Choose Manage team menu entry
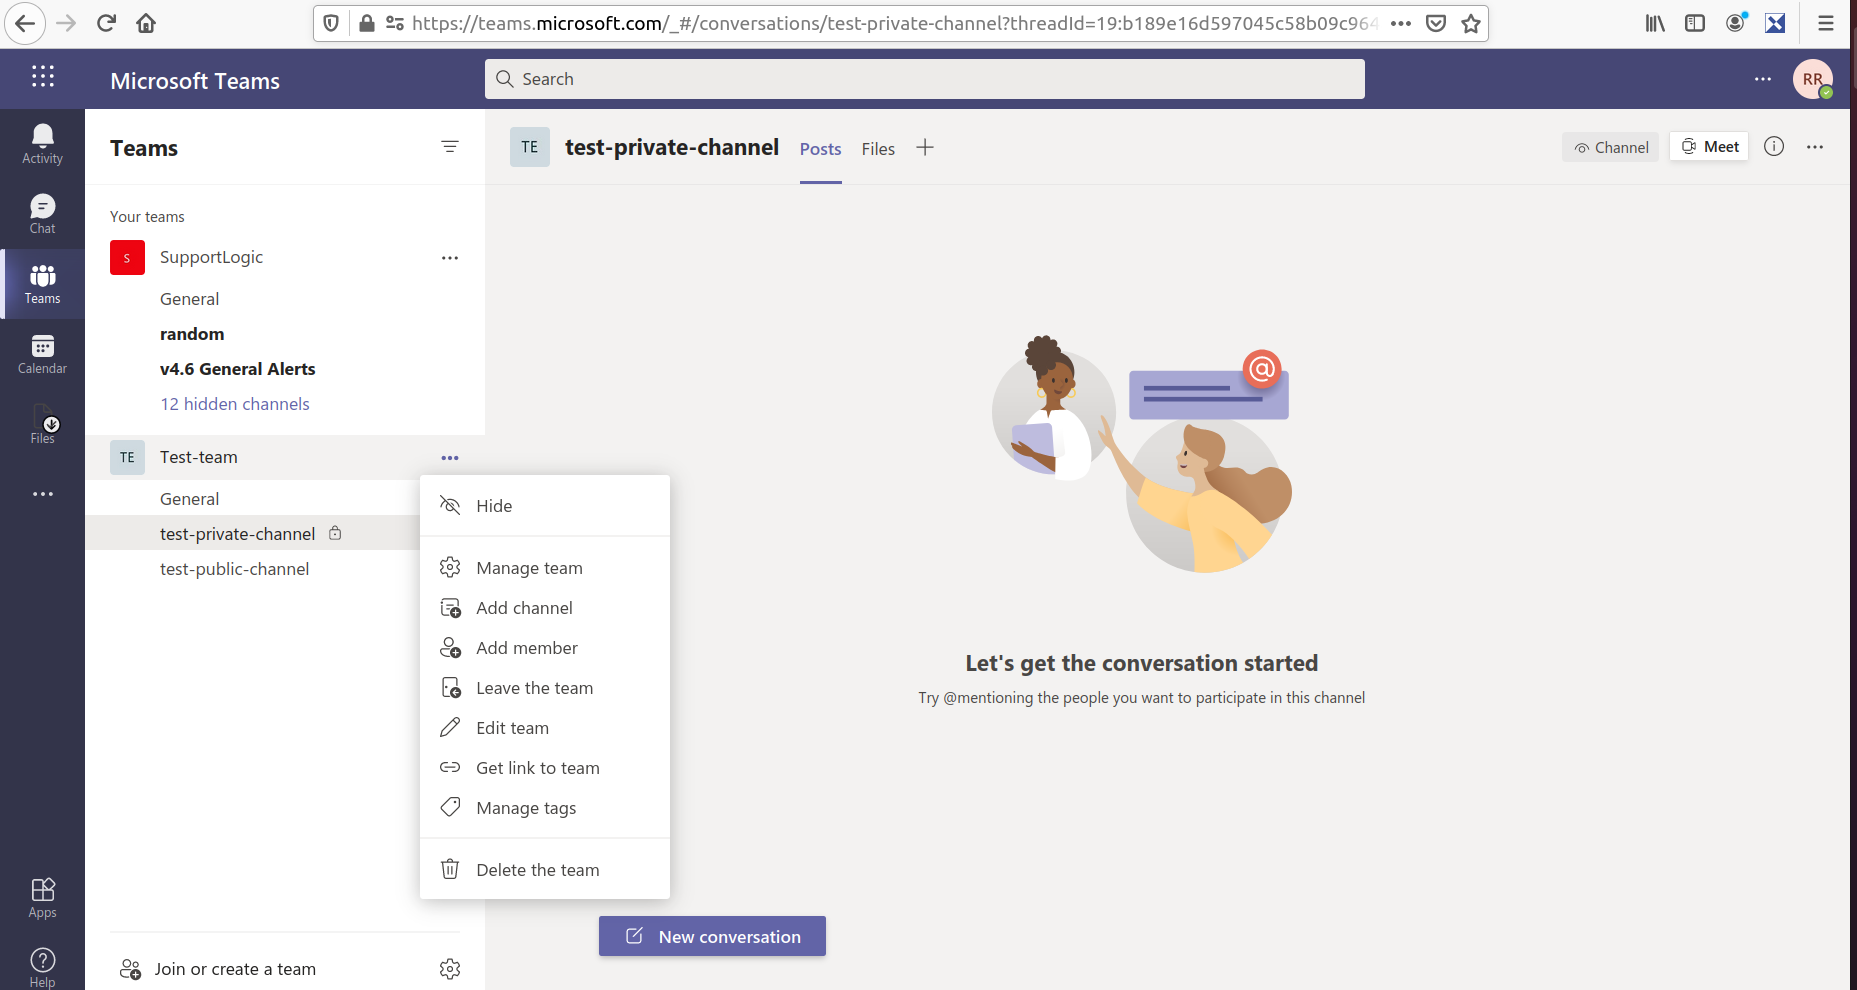The image size is (1857, 990). 545,568
